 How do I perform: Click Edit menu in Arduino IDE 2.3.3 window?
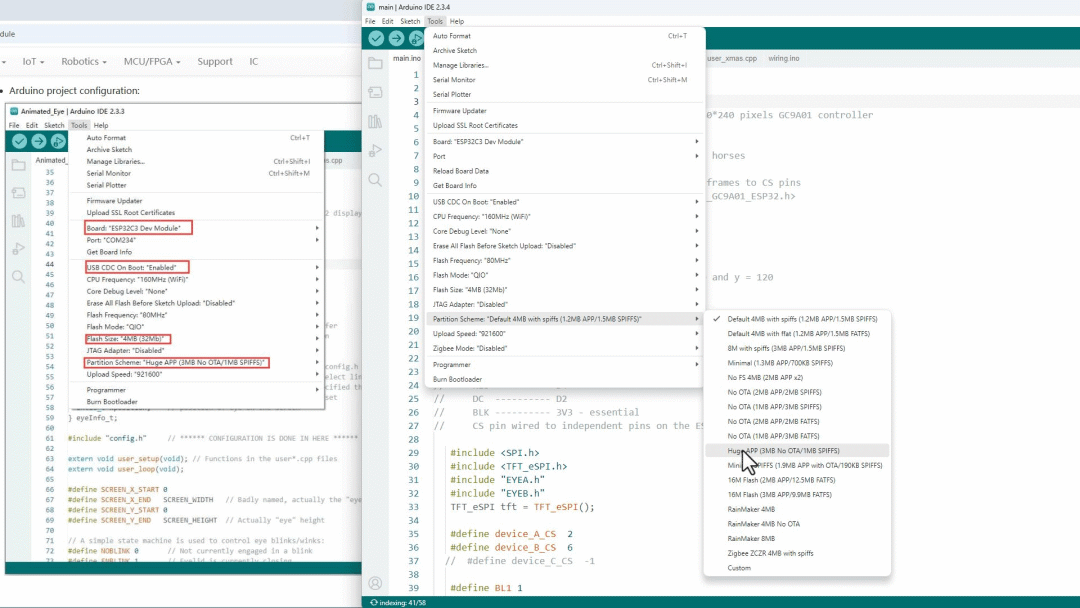coord(32,125)
